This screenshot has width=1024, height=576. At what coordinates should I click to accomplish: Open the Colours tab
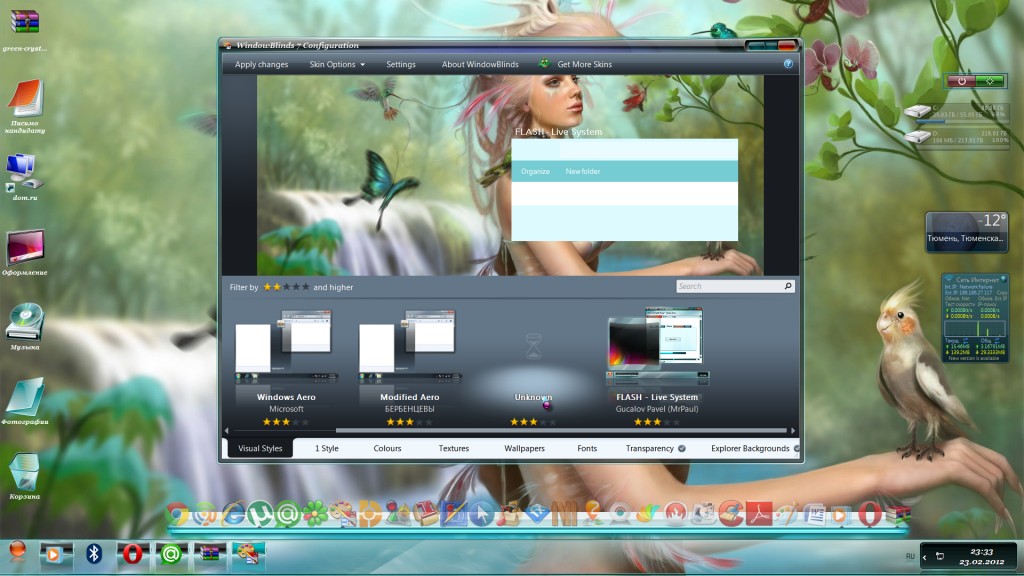pyautogui.click(x=387, y=449)
